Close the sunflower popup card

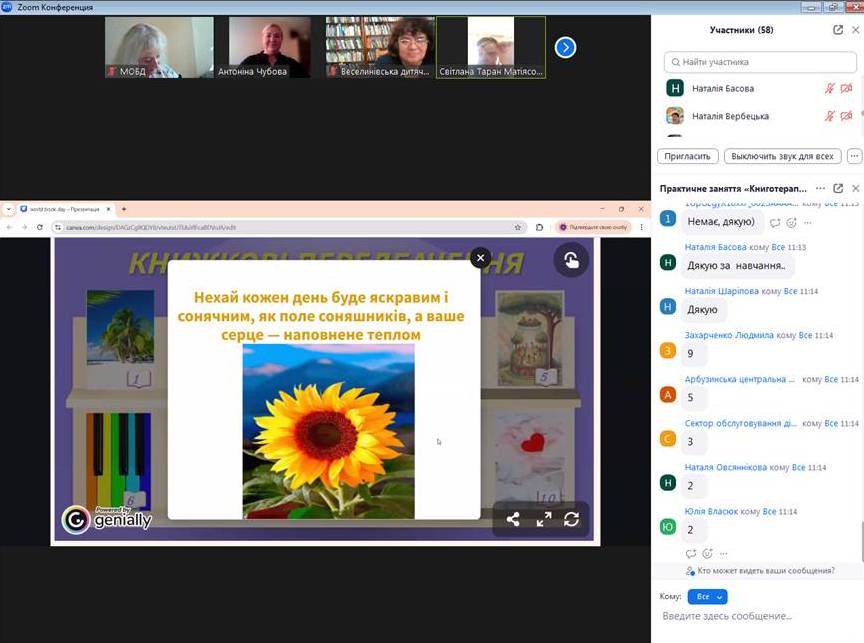click(480, 257)
